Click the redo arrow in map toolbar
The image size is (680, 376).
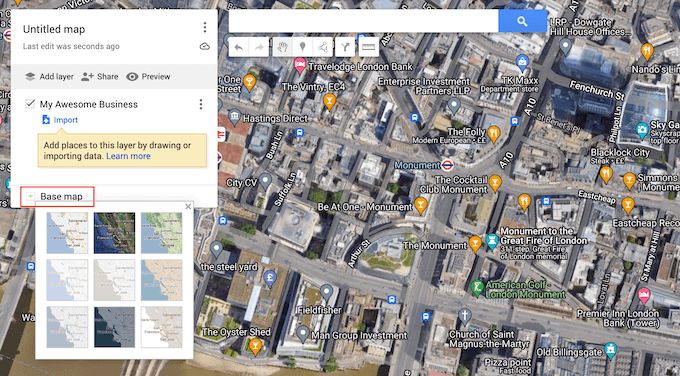point(258,47)
